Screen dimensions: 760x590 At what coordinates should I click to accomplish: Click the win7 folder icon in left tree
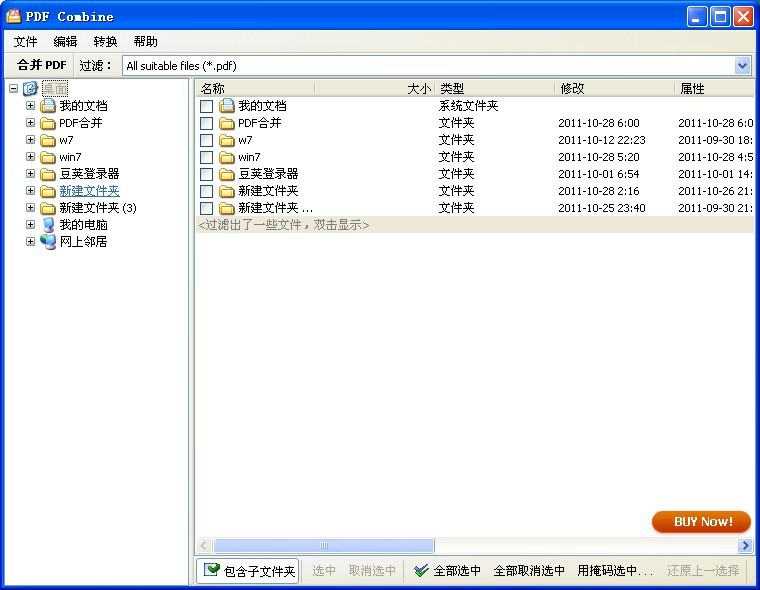(48, 157)
